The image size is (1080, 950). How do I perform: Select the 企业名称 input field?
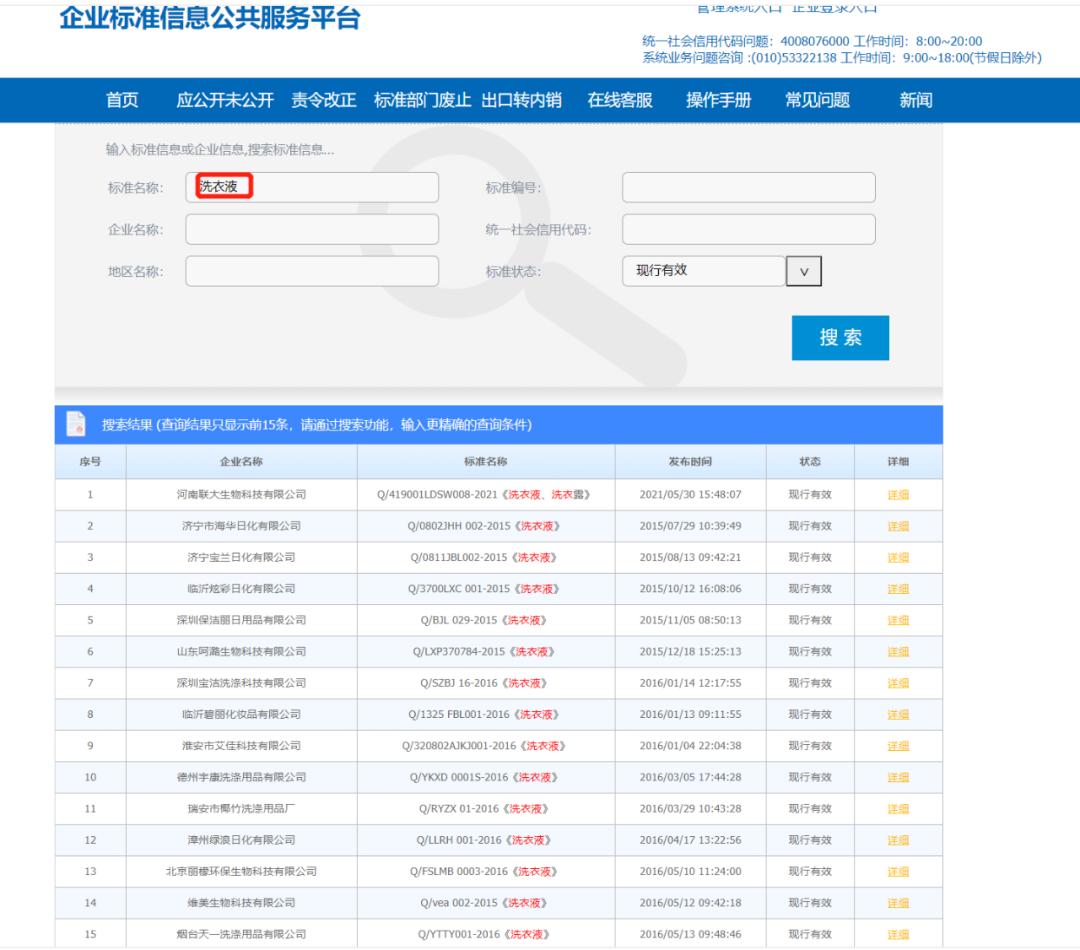click(312, 229)
